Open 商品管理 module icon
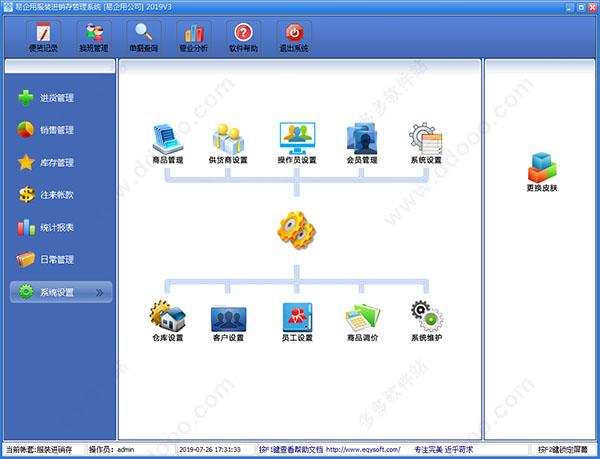 pyautogui.click(x=168, y=143)
